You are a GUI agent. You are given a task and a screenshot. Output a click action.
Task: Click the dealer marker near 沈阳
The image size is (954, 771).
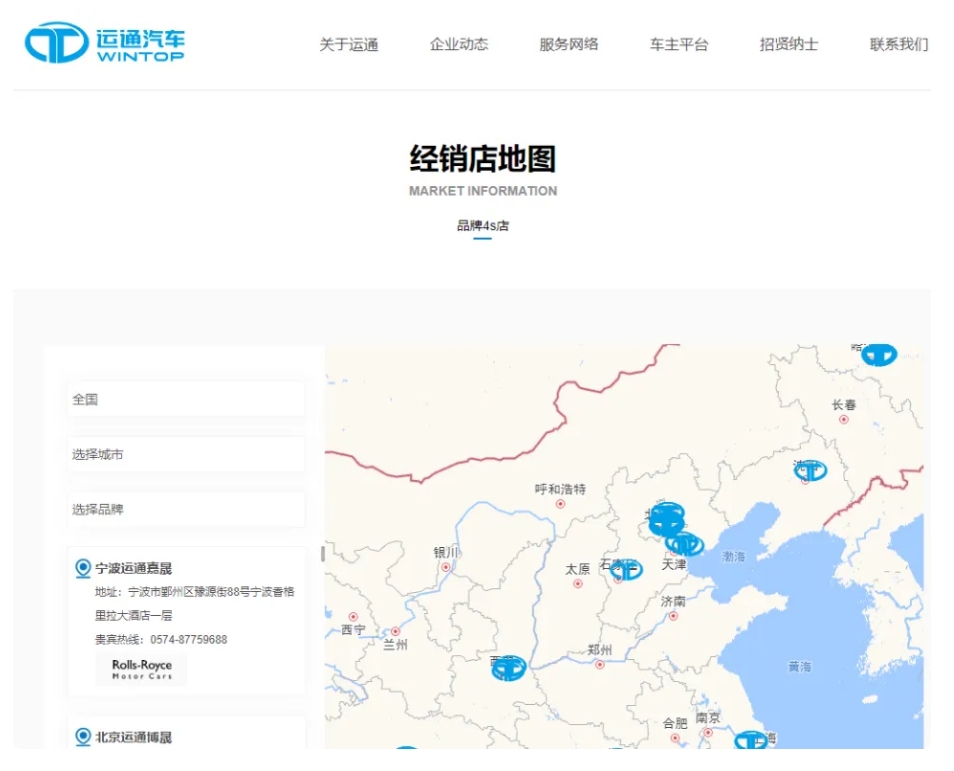(x=812, y=468)
